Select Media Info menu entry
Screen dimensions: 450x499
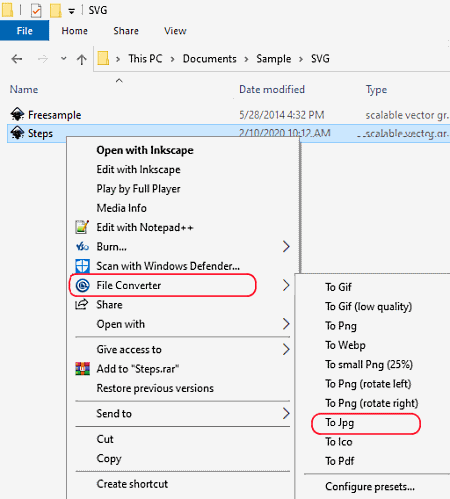tap(121, 208)
